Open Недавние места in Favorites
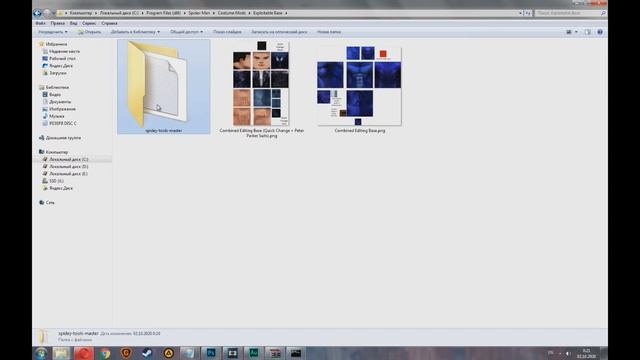 (64, 51)
